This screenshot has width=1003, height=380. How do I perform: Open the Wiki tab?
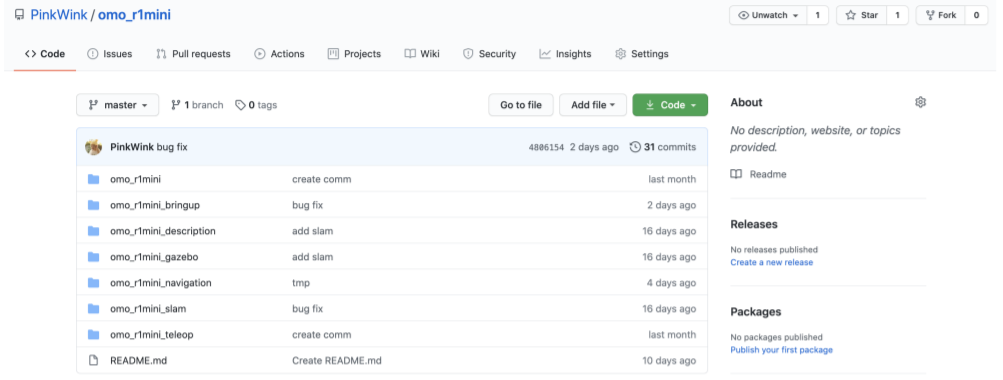(x=422, y=54)
